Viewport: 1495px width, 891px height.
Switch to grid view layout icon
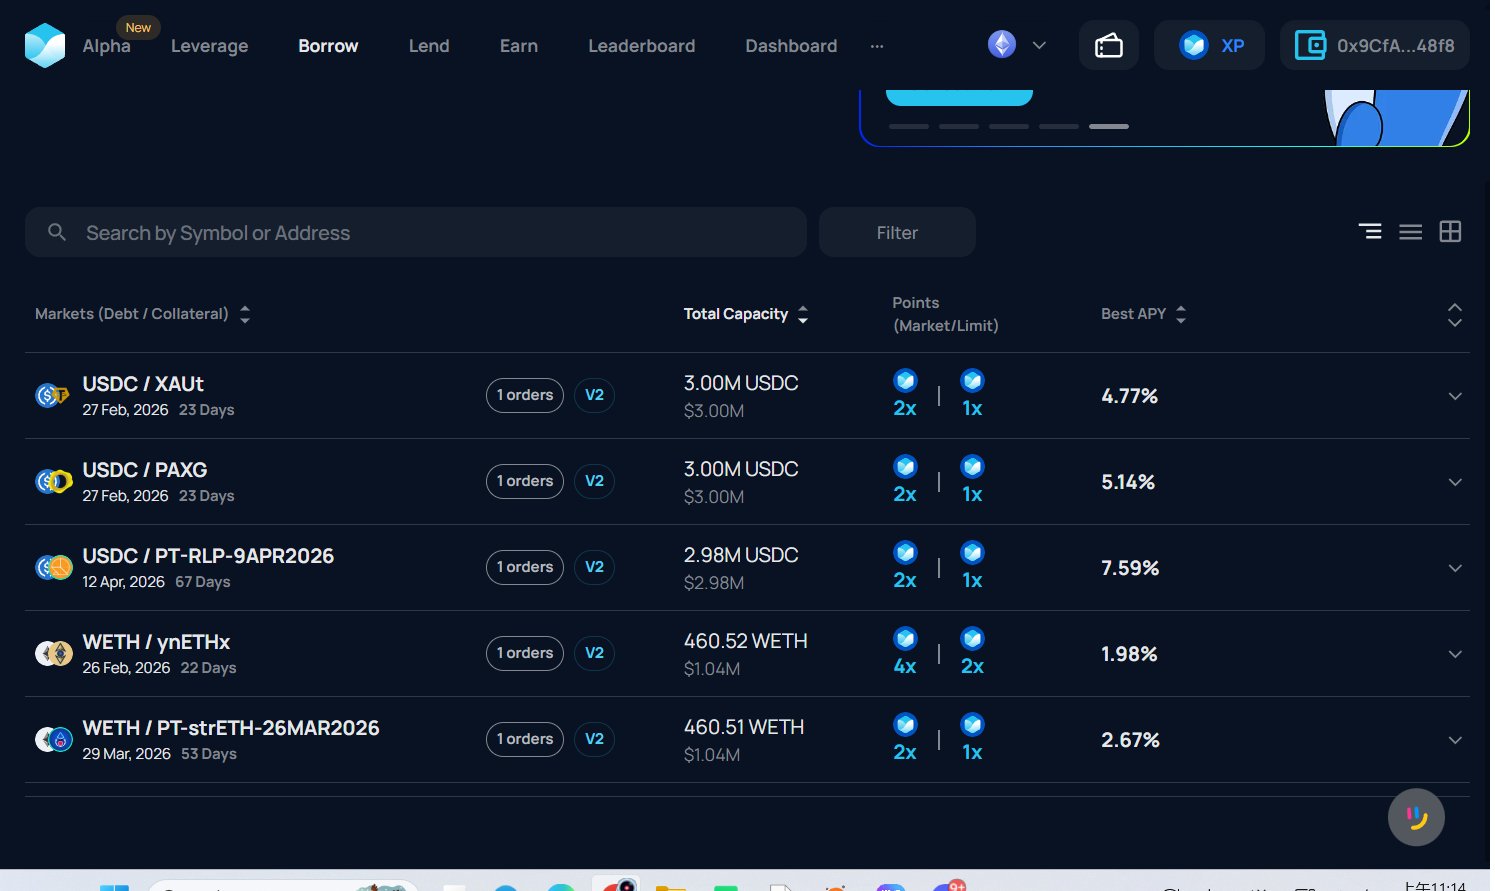[x=1450, y=232]
